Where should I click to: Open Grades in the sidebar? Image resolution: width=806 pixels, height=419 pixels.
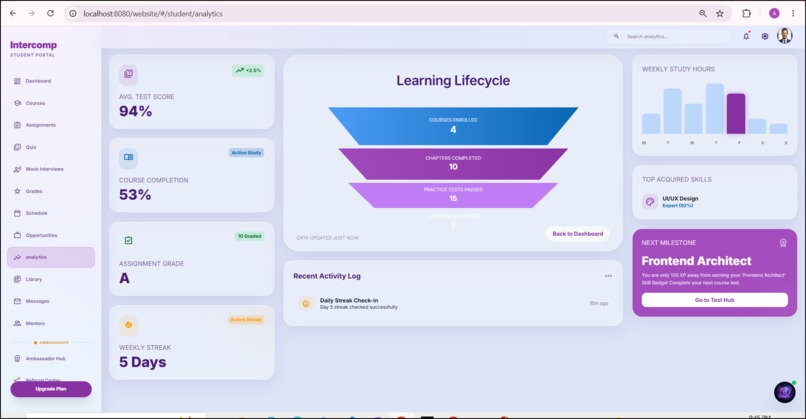(50, 191)
